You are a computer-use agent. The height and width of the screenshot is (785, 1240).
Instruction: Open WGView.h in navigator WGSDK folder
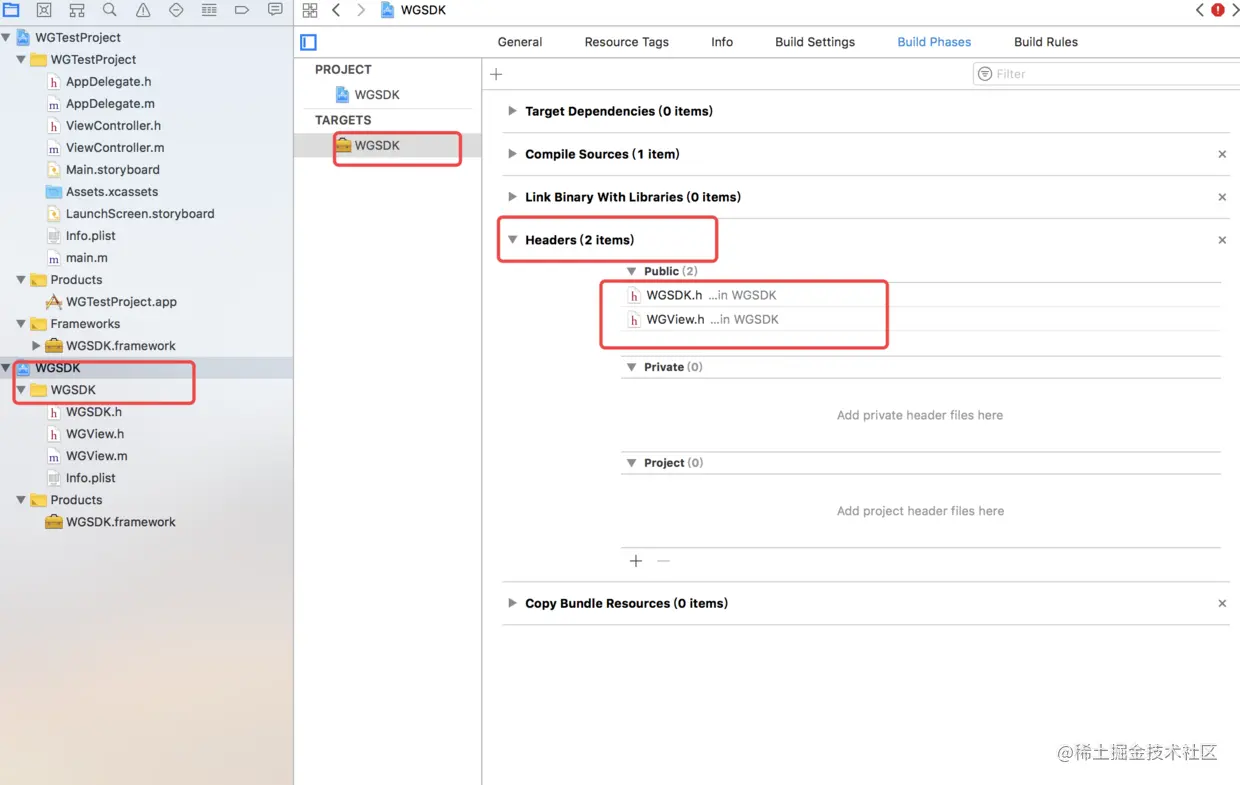click(x=94, y=434)
